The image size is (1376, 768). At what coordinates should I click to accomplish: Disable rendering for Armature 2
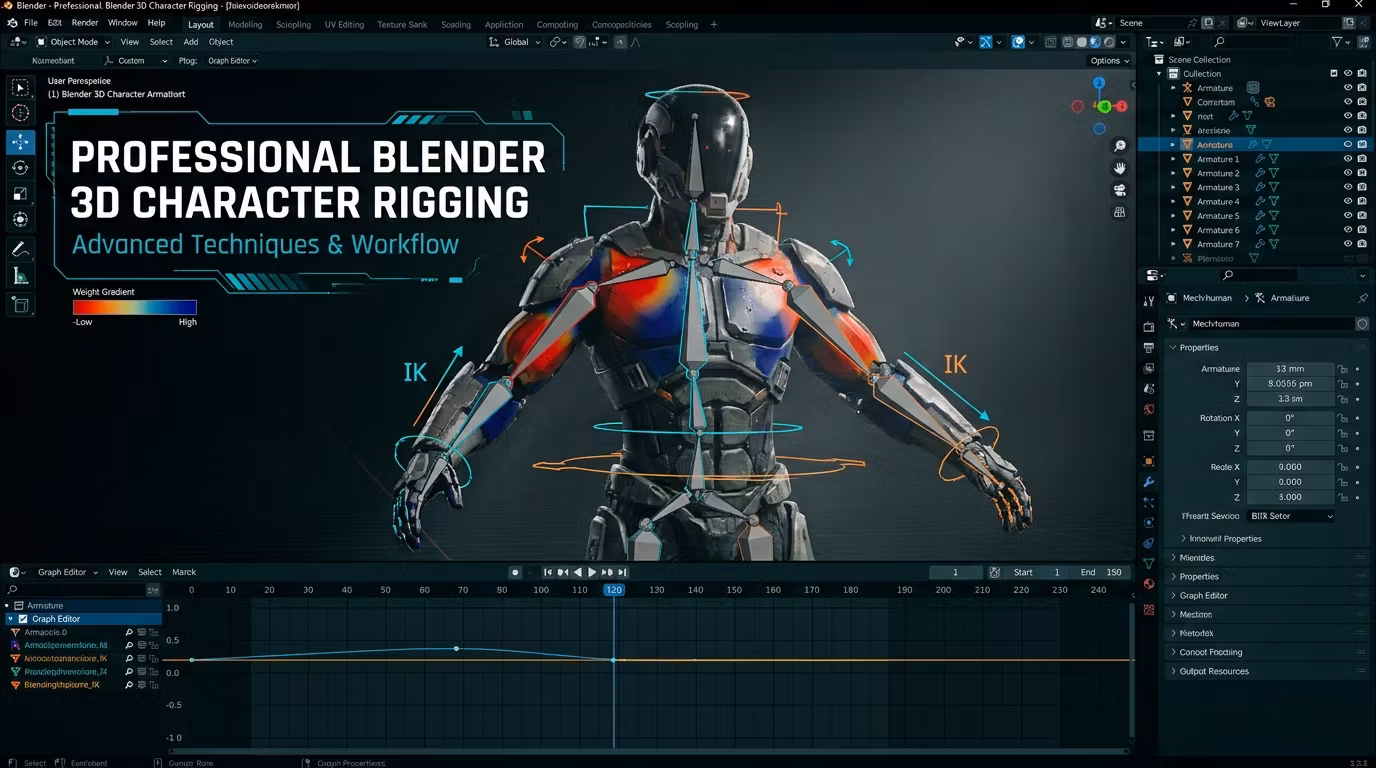pos(1362,173)
